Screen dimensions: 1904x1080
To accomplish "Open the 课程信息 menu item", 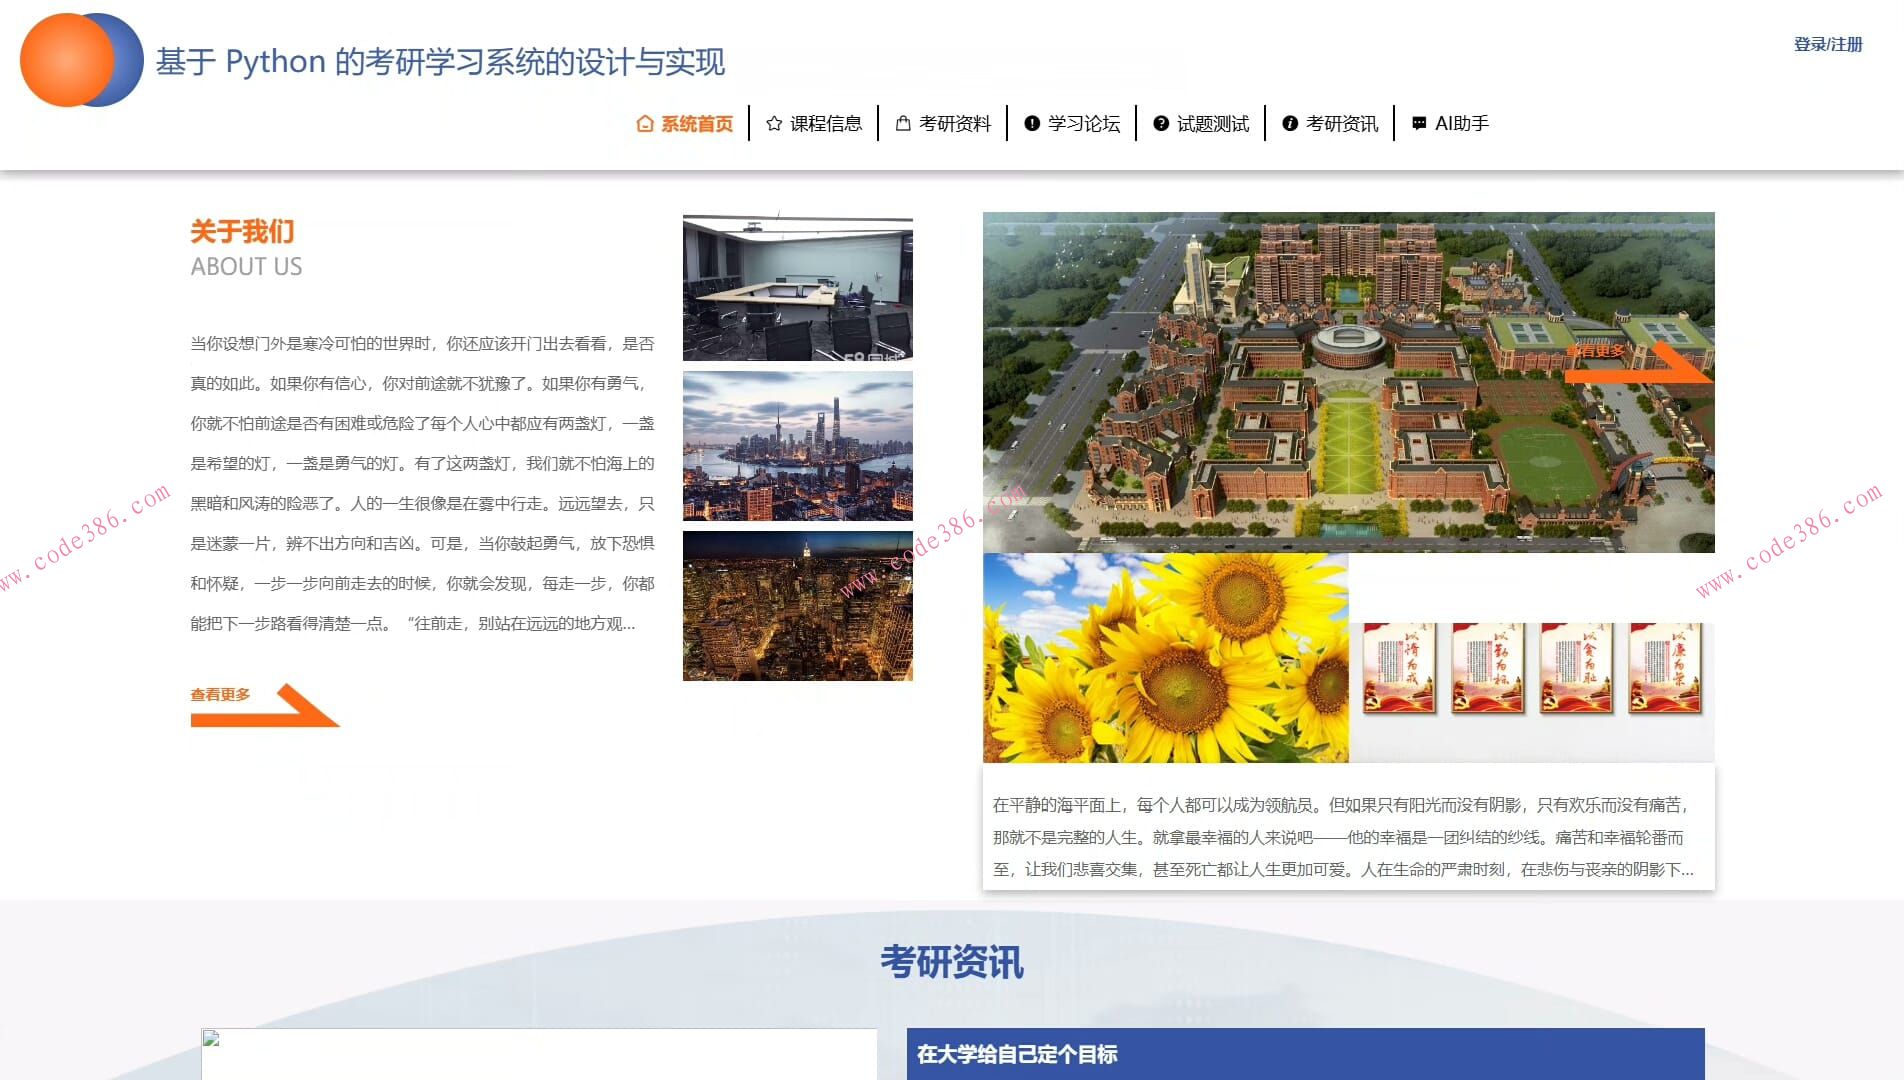I will tap(814, 124).
